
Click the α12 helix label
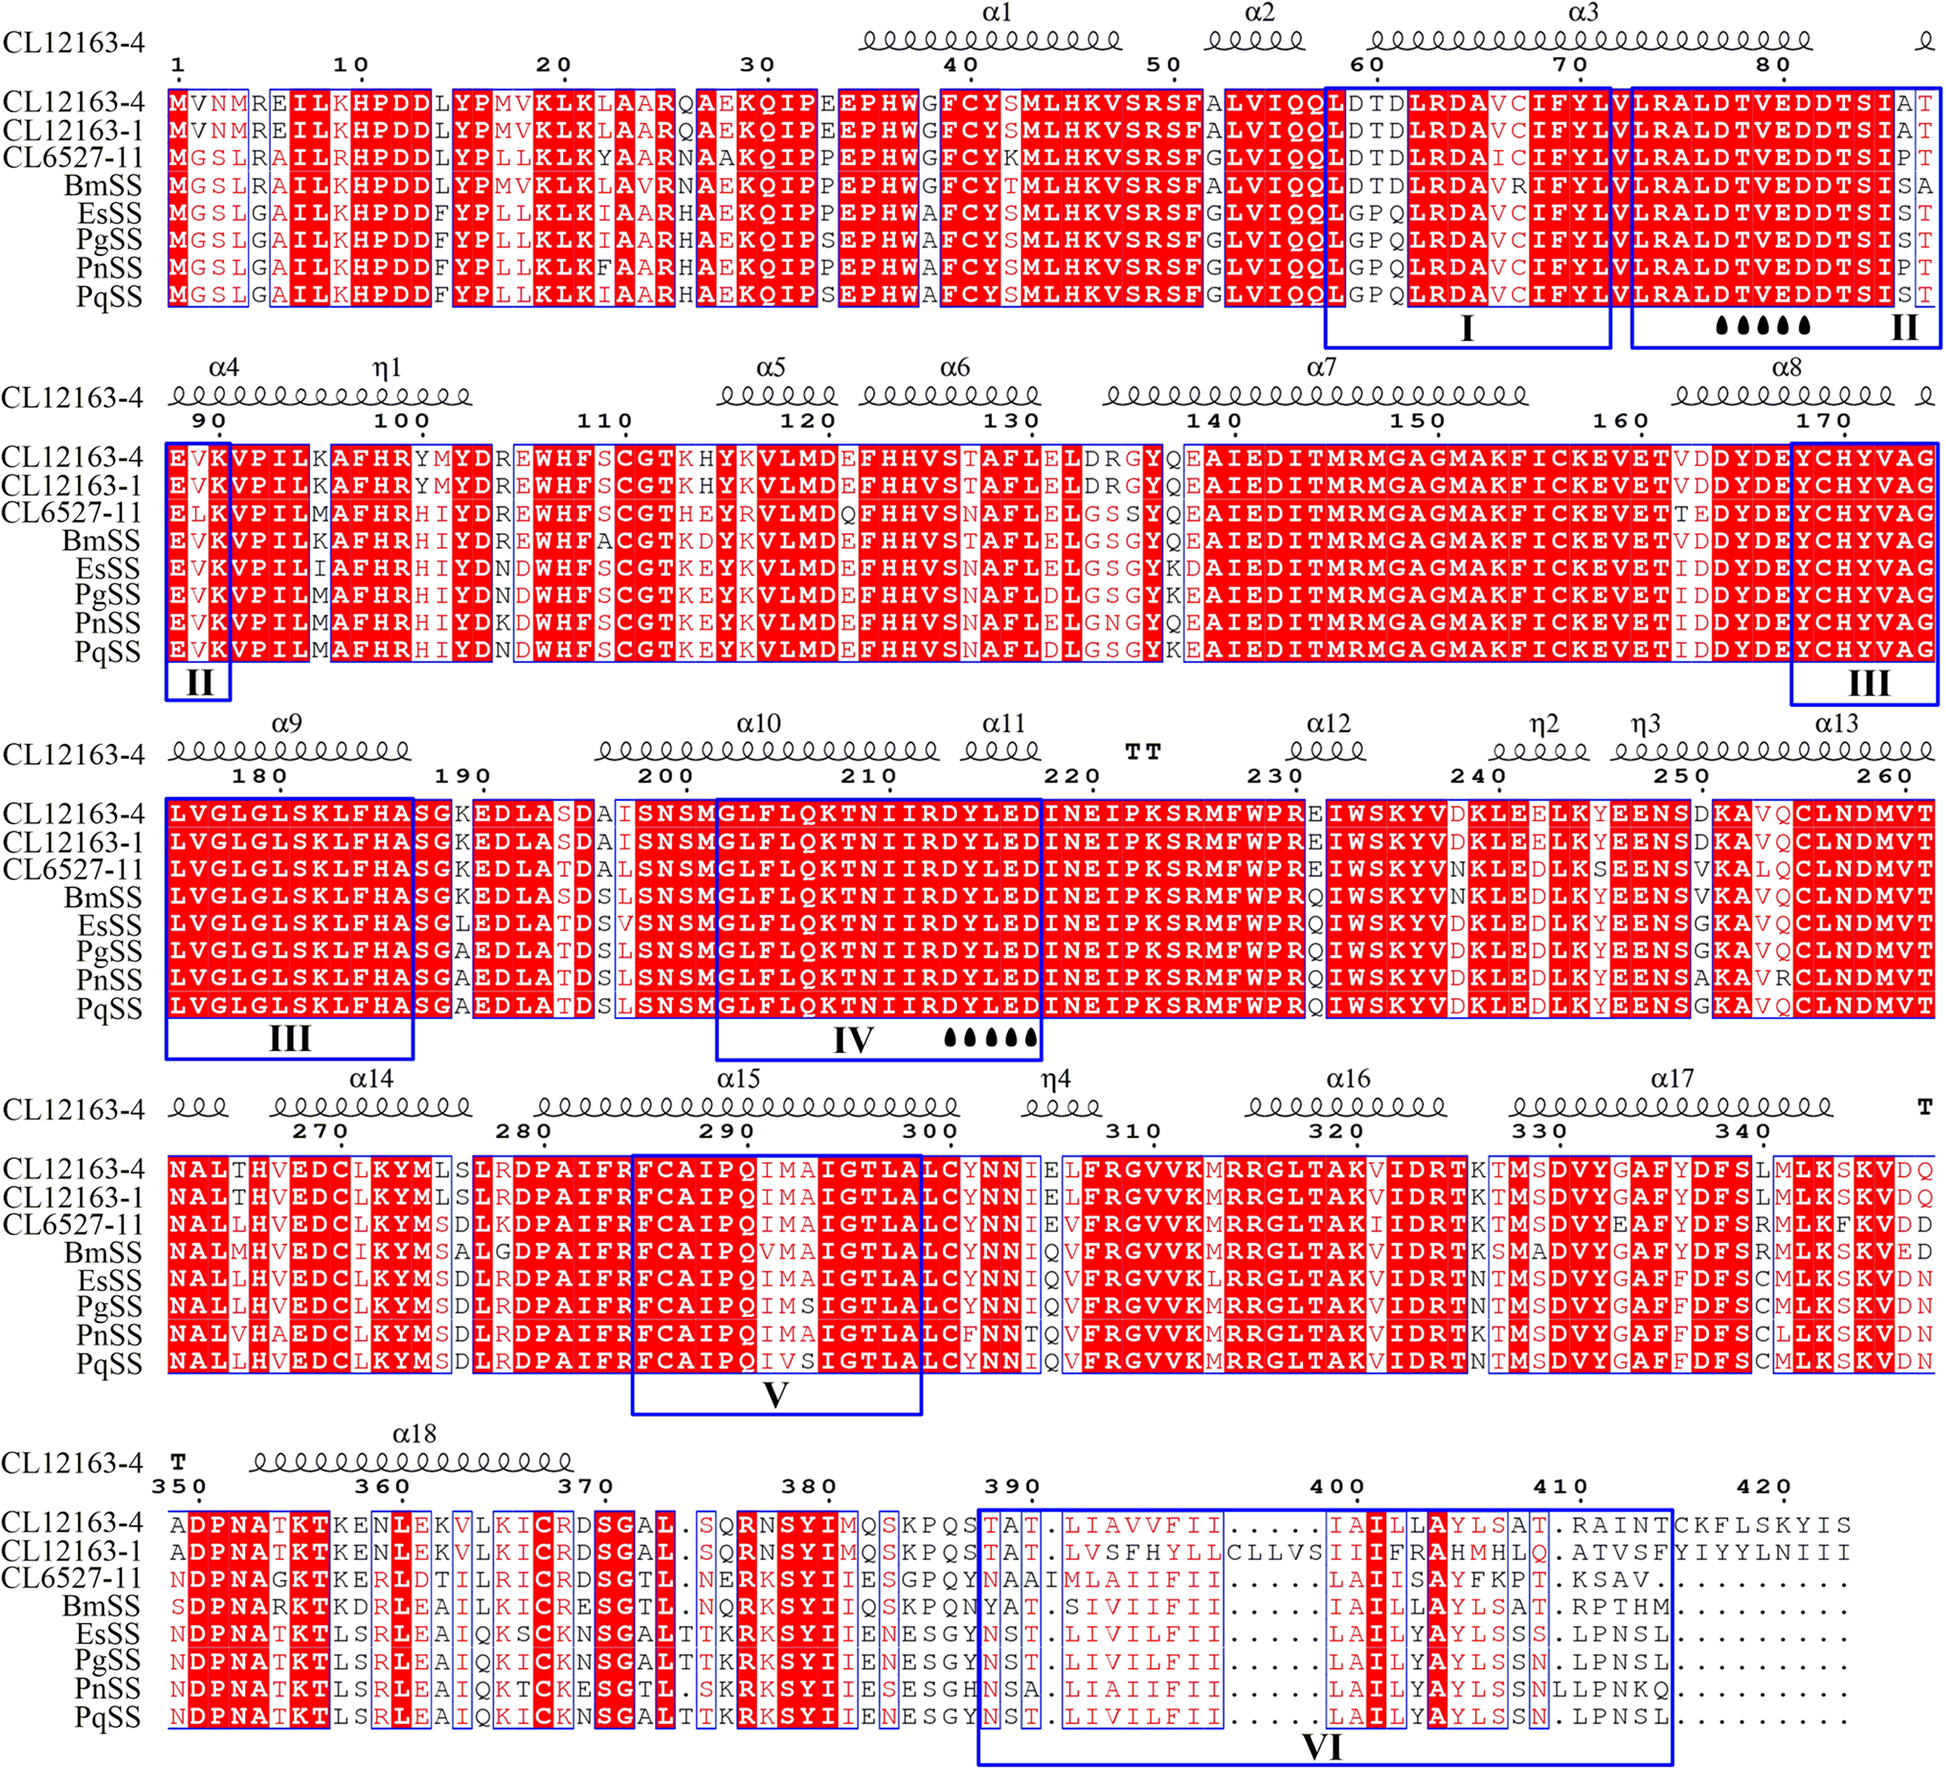[1329, 723]
